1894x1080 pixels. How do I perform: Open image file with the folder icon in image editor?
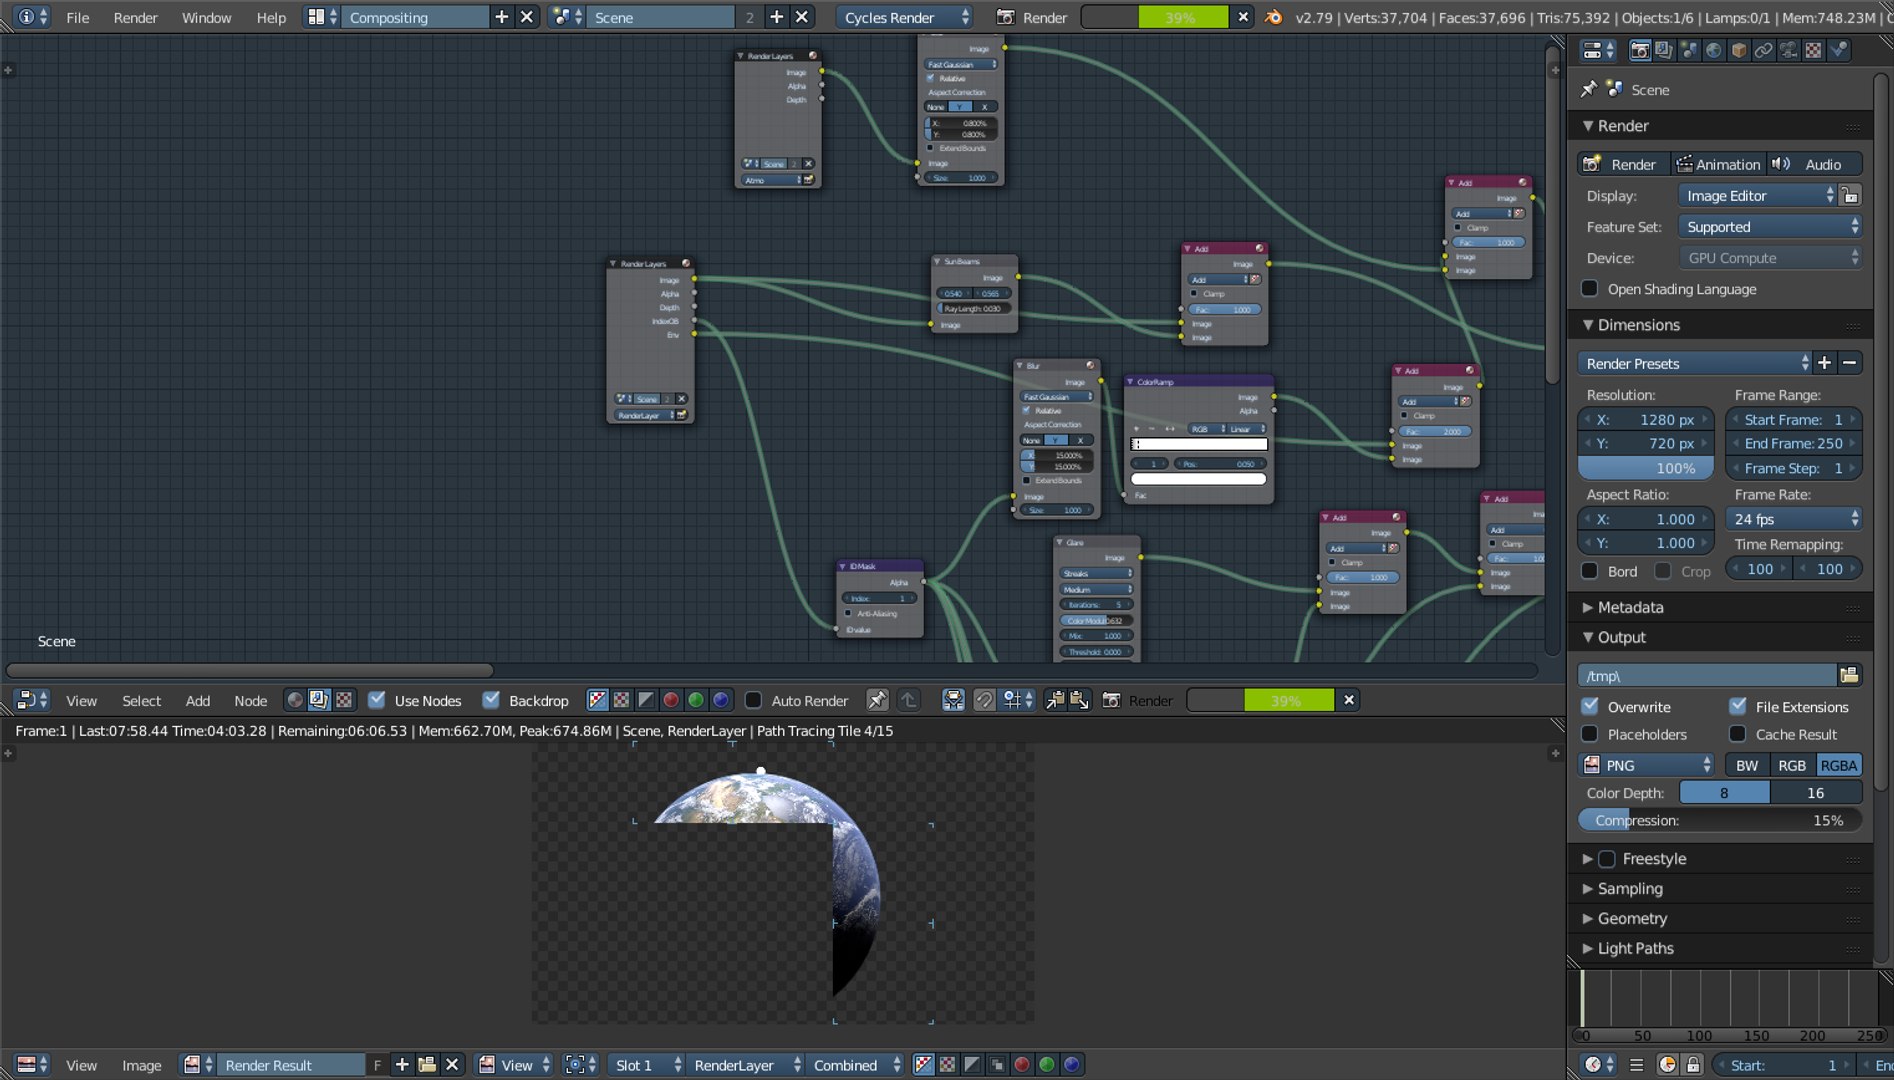coord(427,1065)
